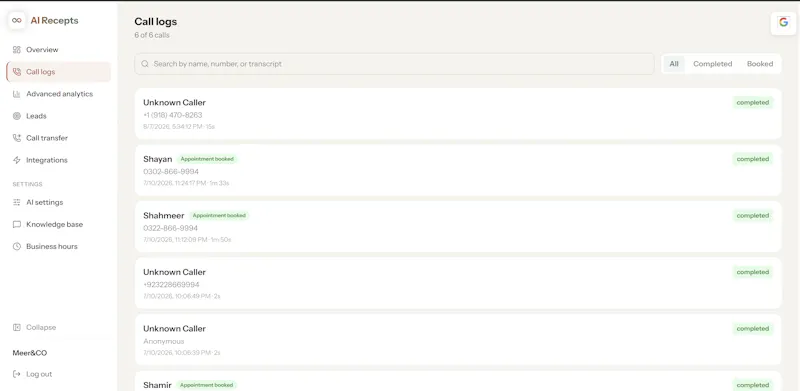Filter calls by Completed tab
Image resolution: width=800 pixels, height=391 pixels.
712,64
